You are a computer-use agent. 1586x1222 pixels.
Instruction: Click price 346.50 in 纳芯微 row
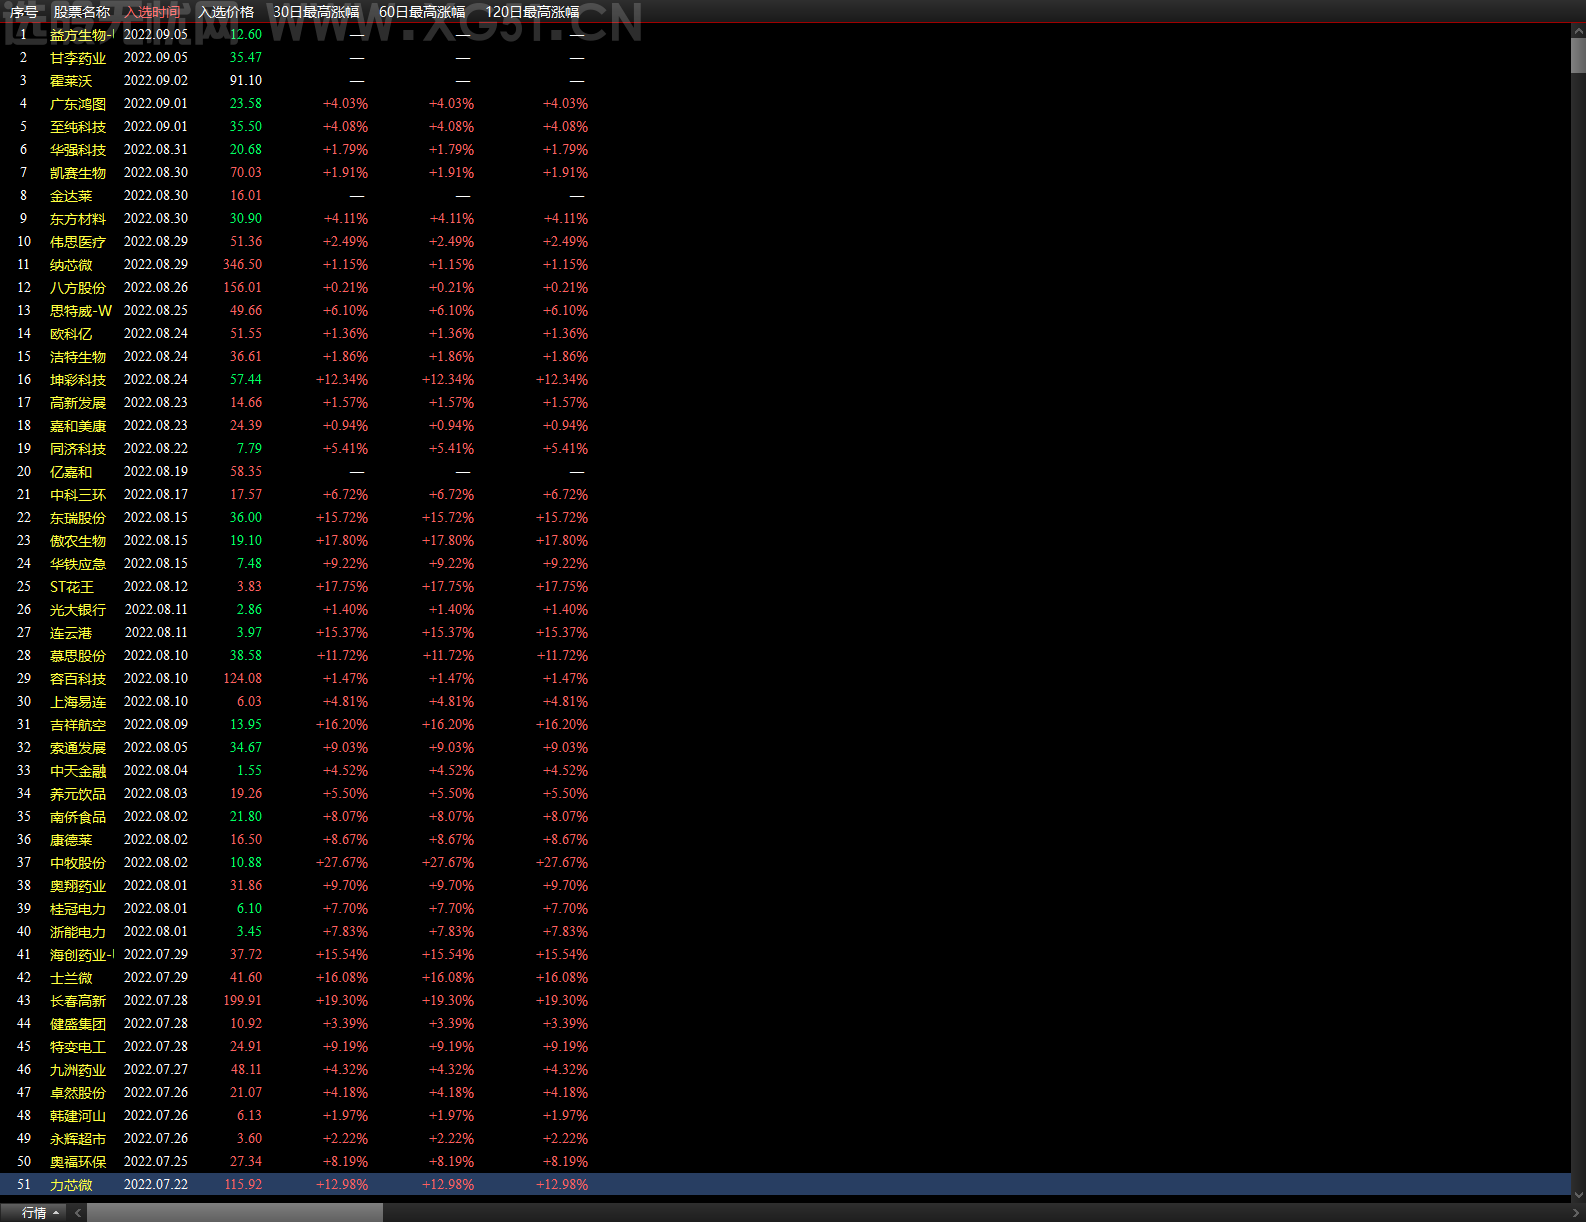click(x=242, y=265)
